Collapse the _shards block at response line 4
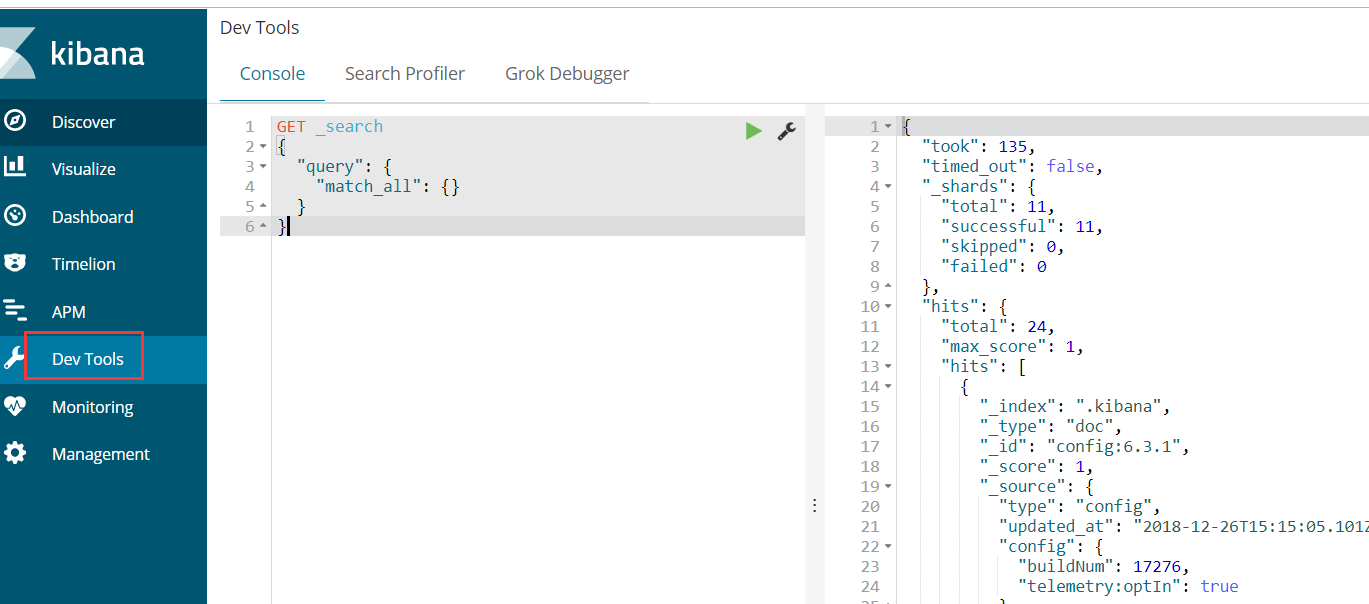The image size is (1369, 604). pos(888,187)
